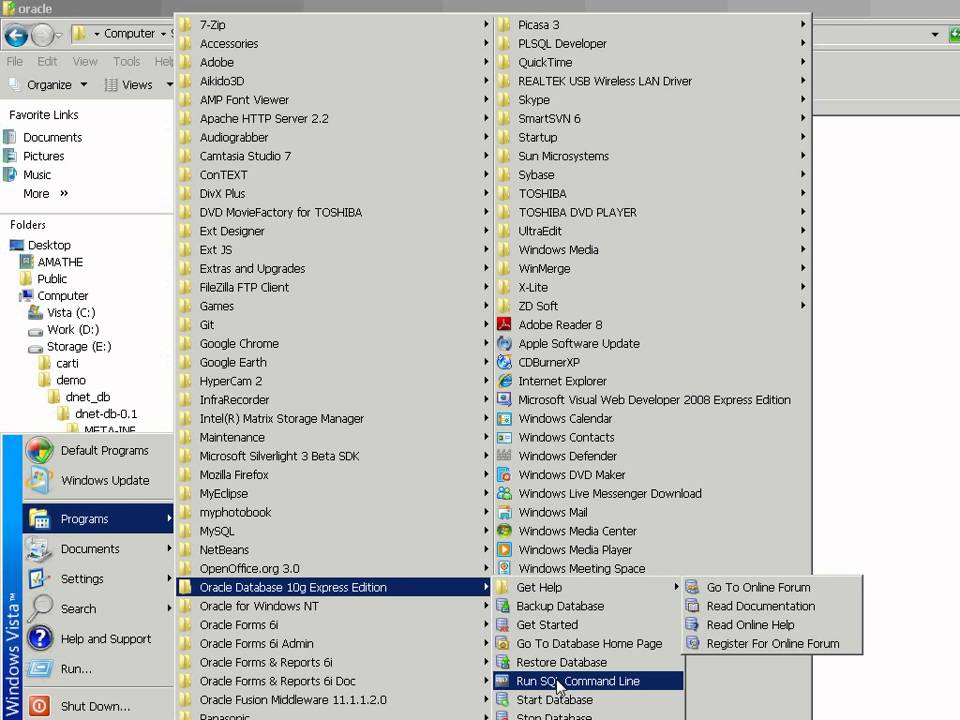Click the Default Programs icon
This screenshot has width=960, height=720.
[39, 451]
